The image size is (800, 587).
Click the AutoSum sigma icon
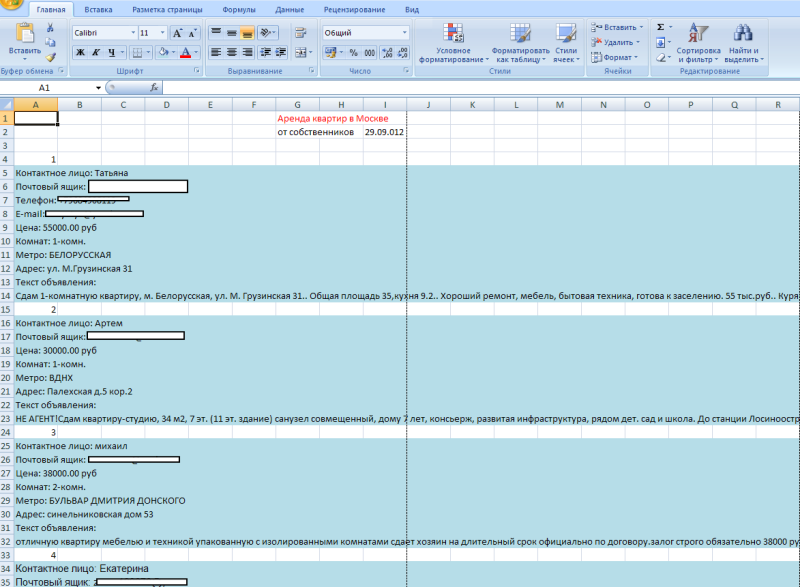pos(660,28)
